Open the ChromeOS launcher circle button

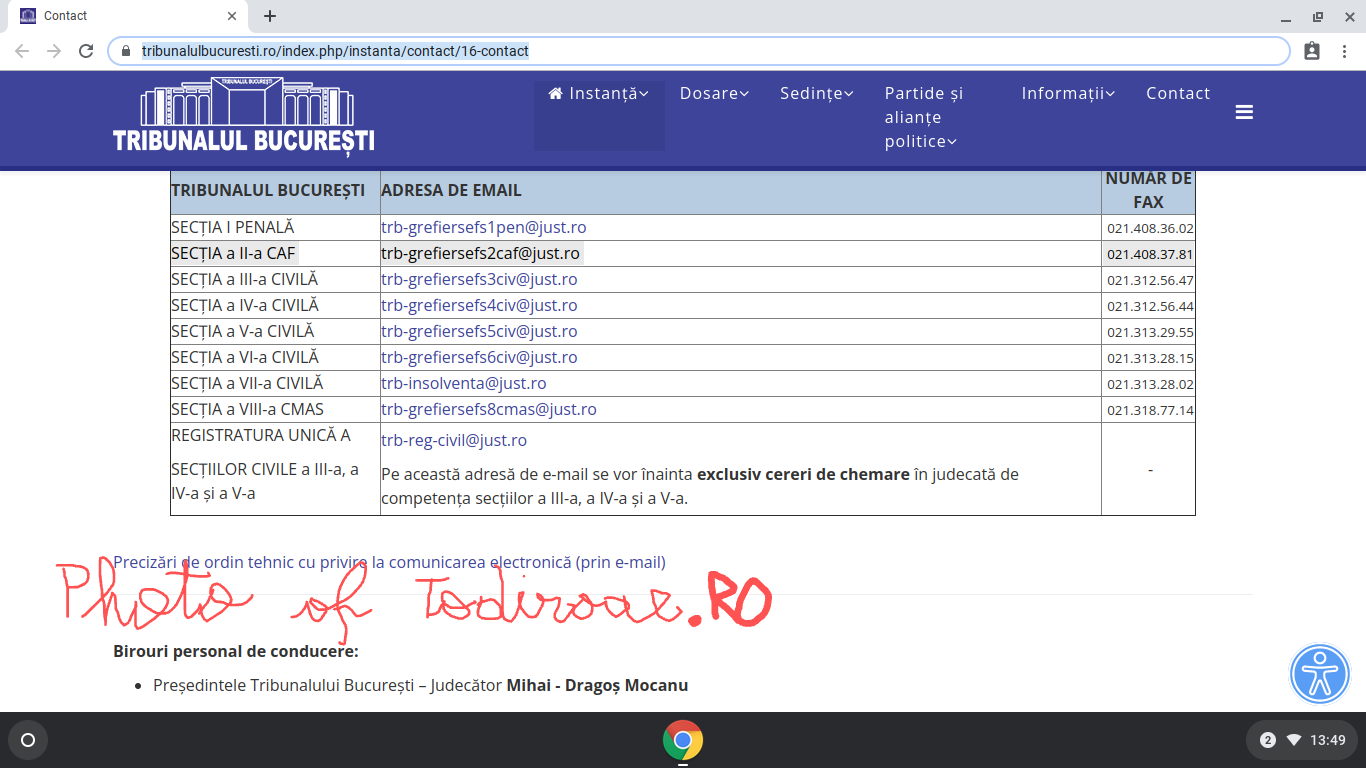click(x=28, y=740)
